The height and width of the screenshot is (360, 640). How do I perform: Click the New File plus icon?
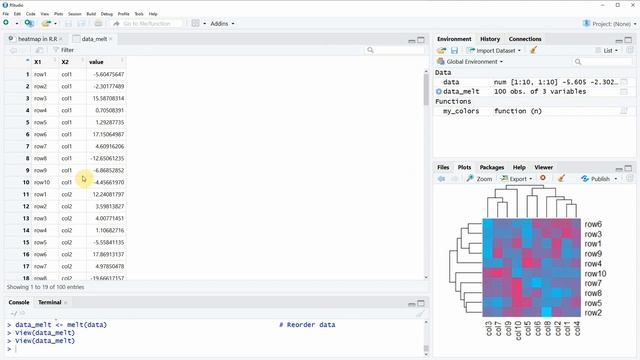tap(6, 23)
